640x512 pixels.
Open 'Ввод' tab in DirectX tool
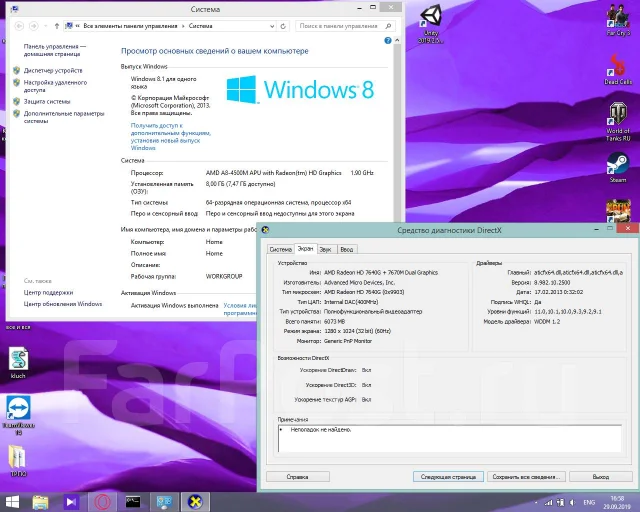point(347,249)
